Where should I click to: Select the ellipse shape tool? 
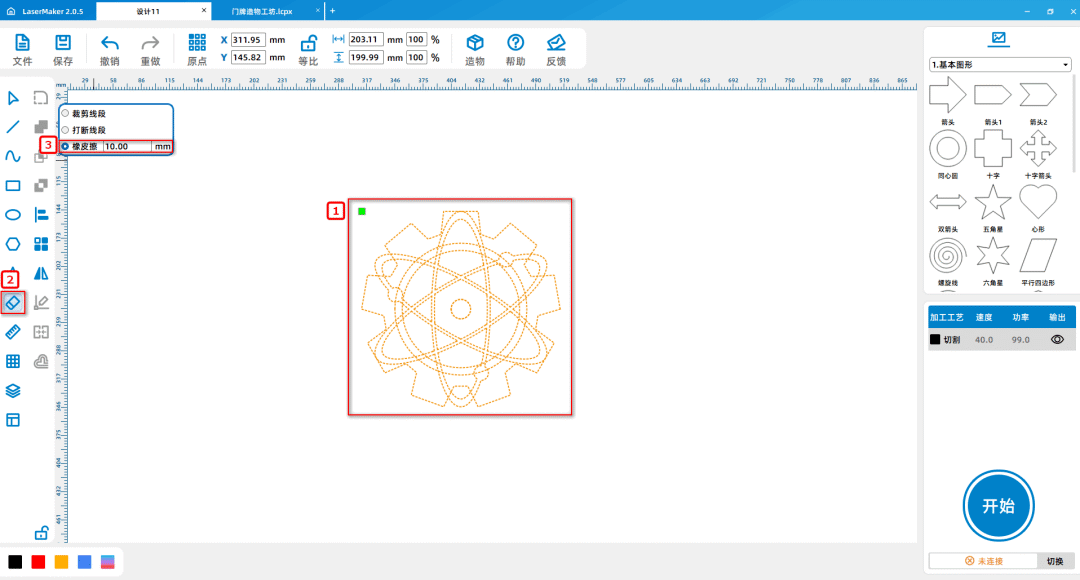coord(13,214)
